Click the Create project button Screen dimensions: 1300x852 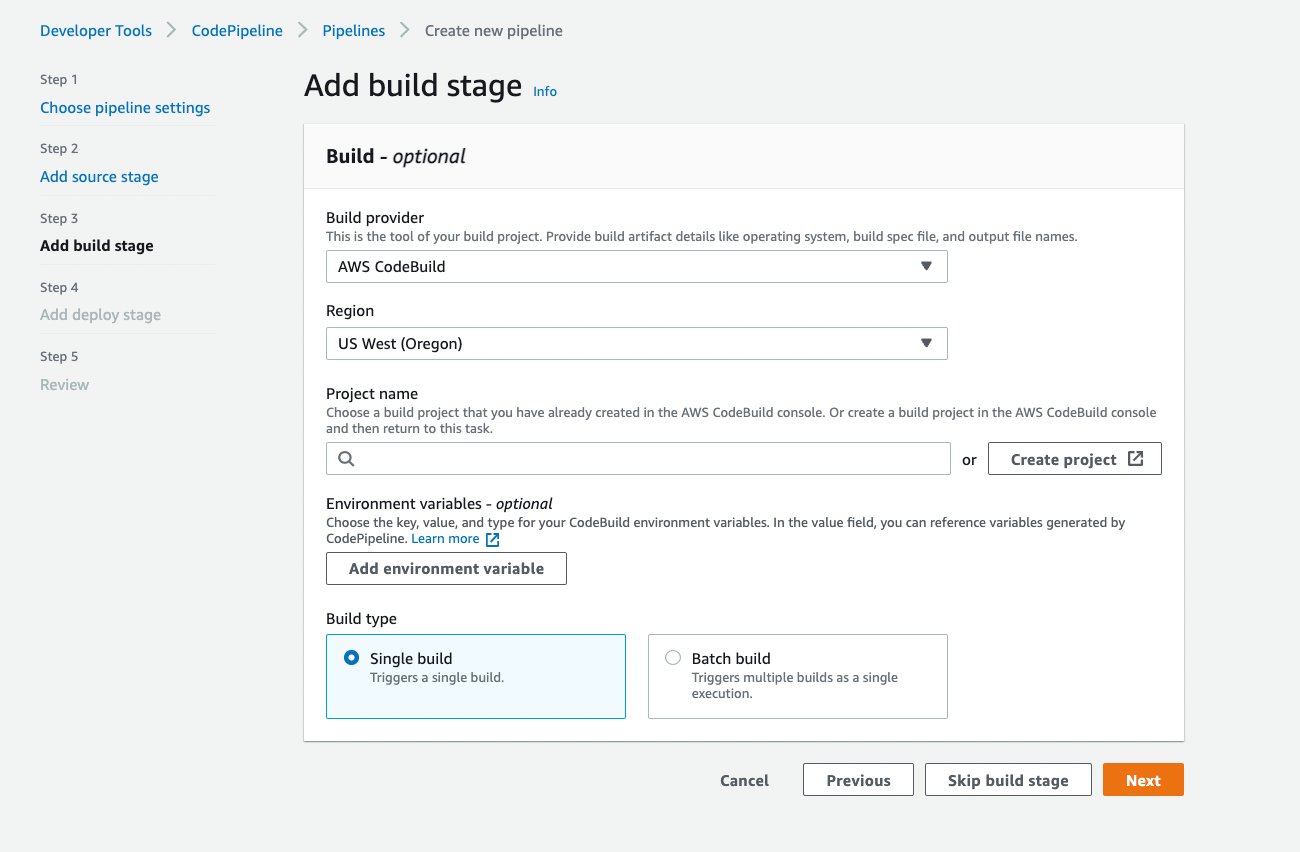pyautogui.click(x=1075, y=459)
